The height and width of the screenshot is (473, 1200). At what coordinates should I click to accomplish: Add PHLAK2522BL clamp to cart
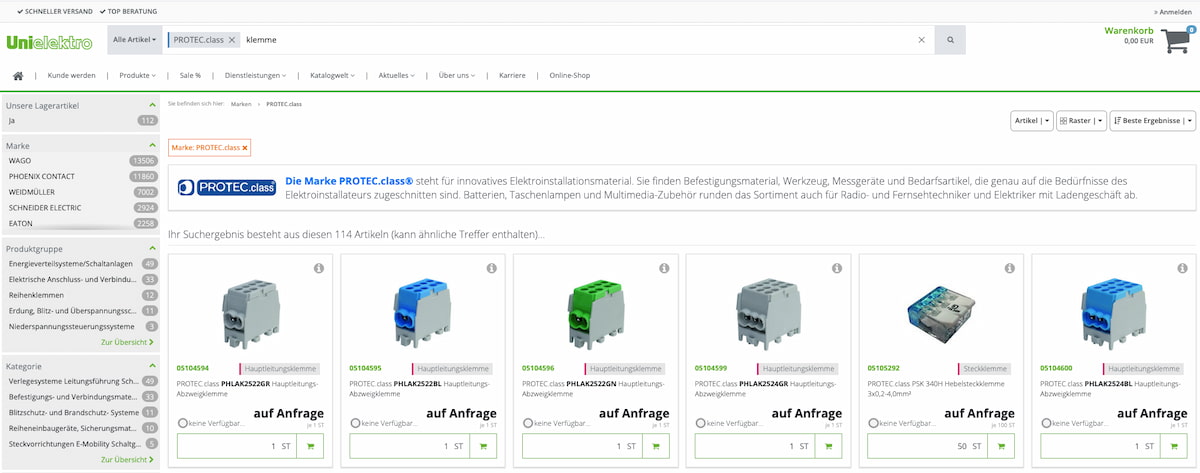coord(482,446)
